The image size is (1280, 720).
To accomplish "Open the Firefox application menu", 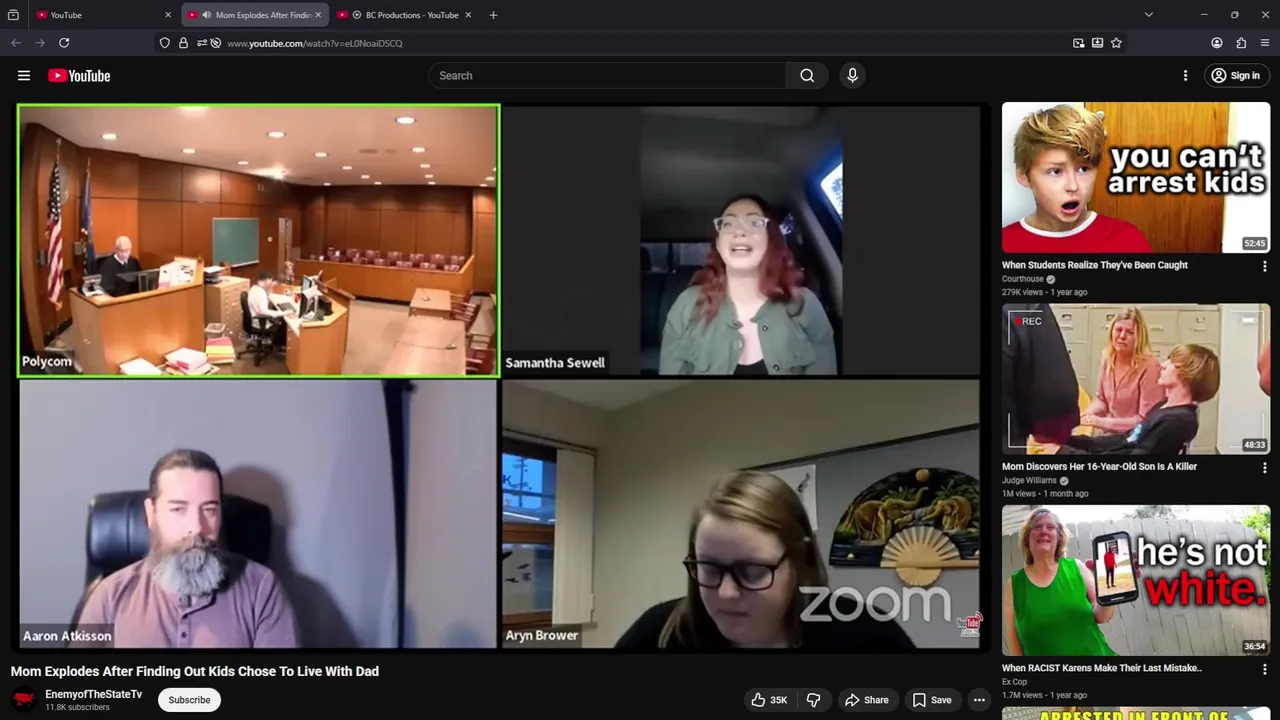I will tap(1265, 43).
